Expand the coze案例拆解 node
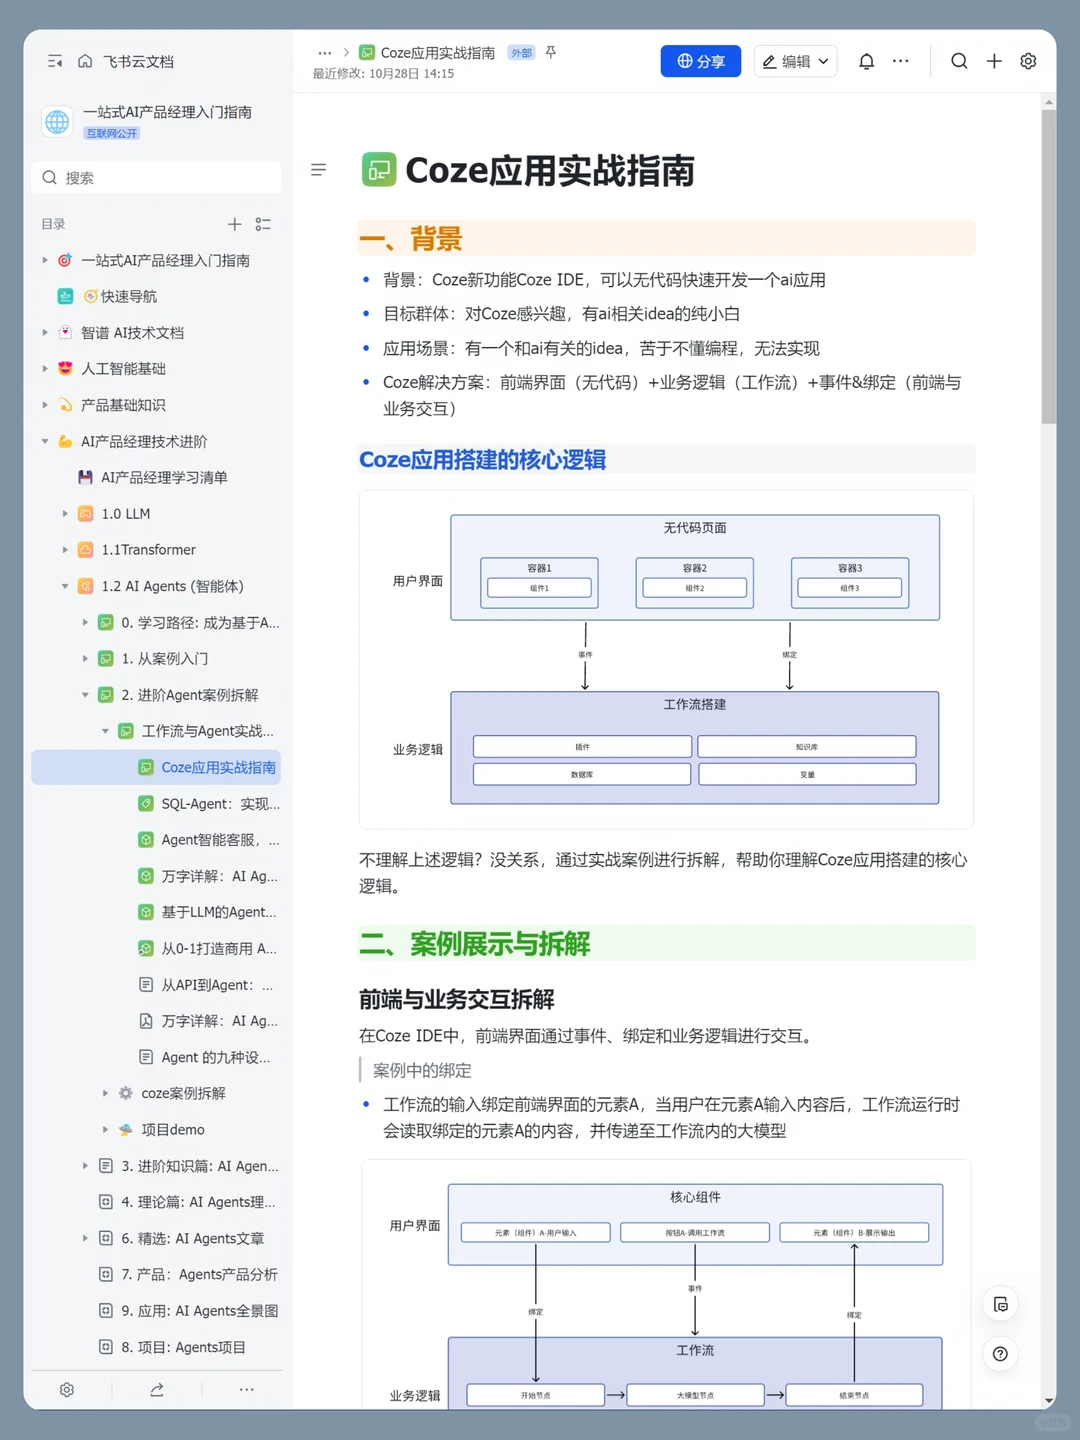Screen dimensions: 1080x1440 [105, 1093]
